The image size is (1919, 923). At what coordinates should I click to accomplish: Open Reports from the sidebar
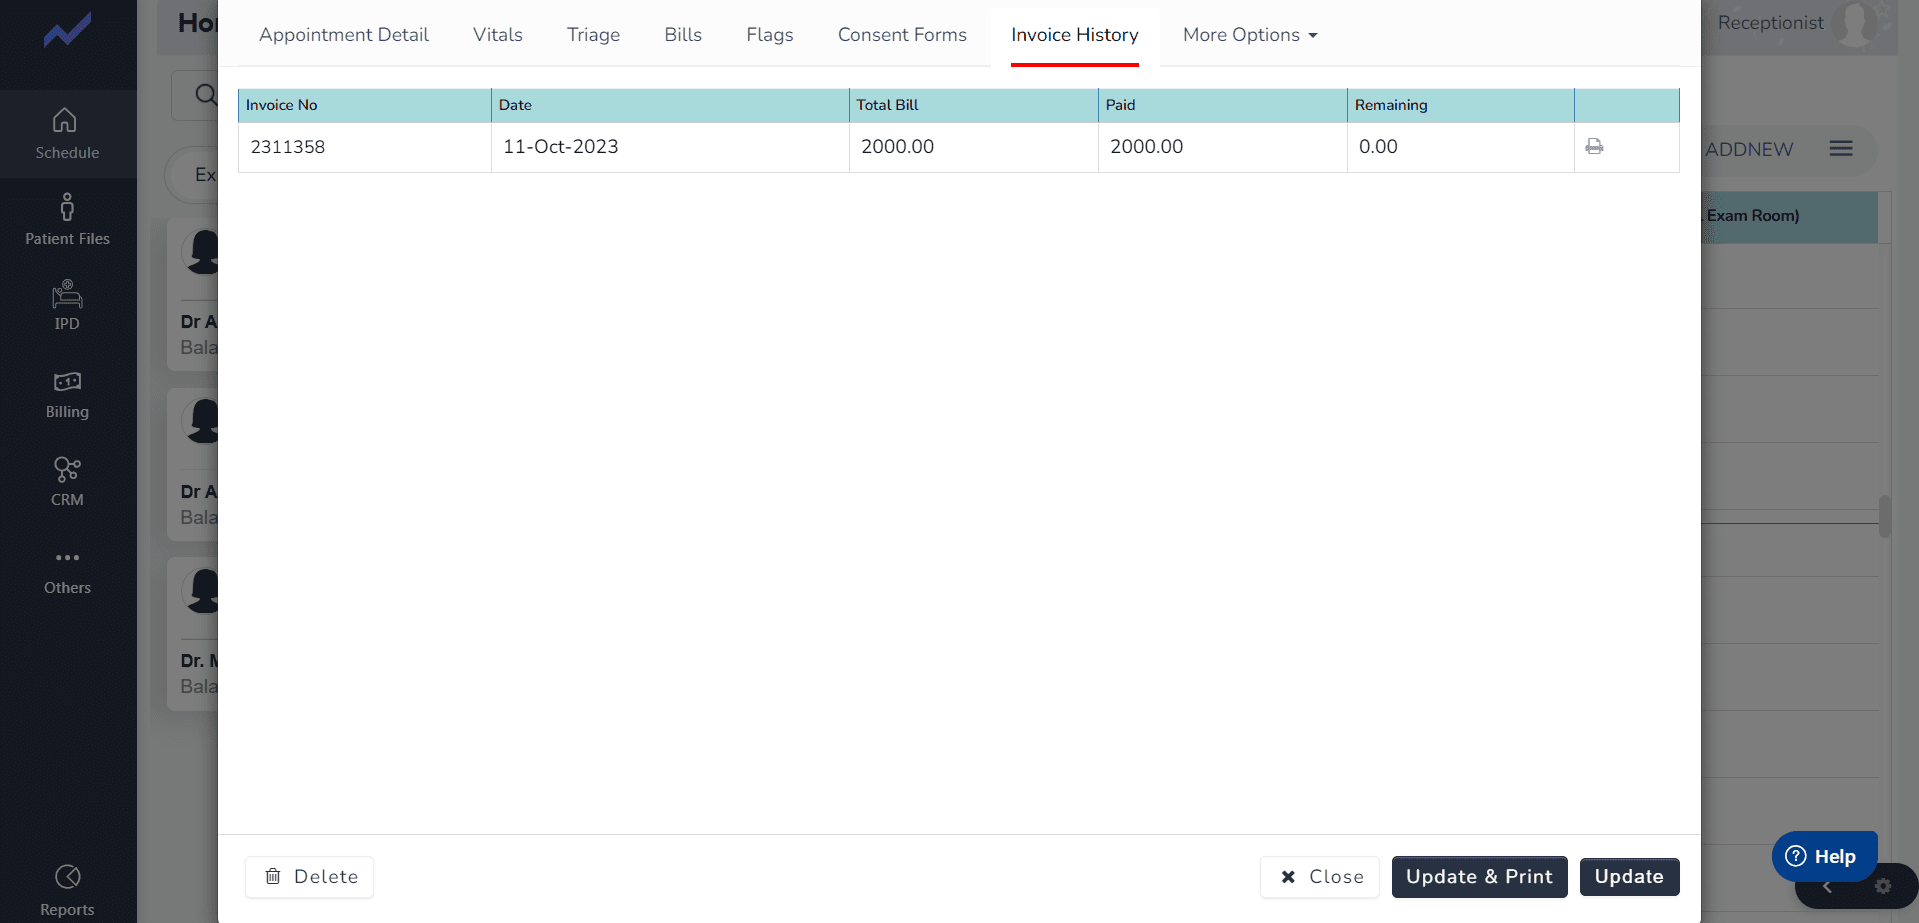pyautogui.click(x=67, y=891)
